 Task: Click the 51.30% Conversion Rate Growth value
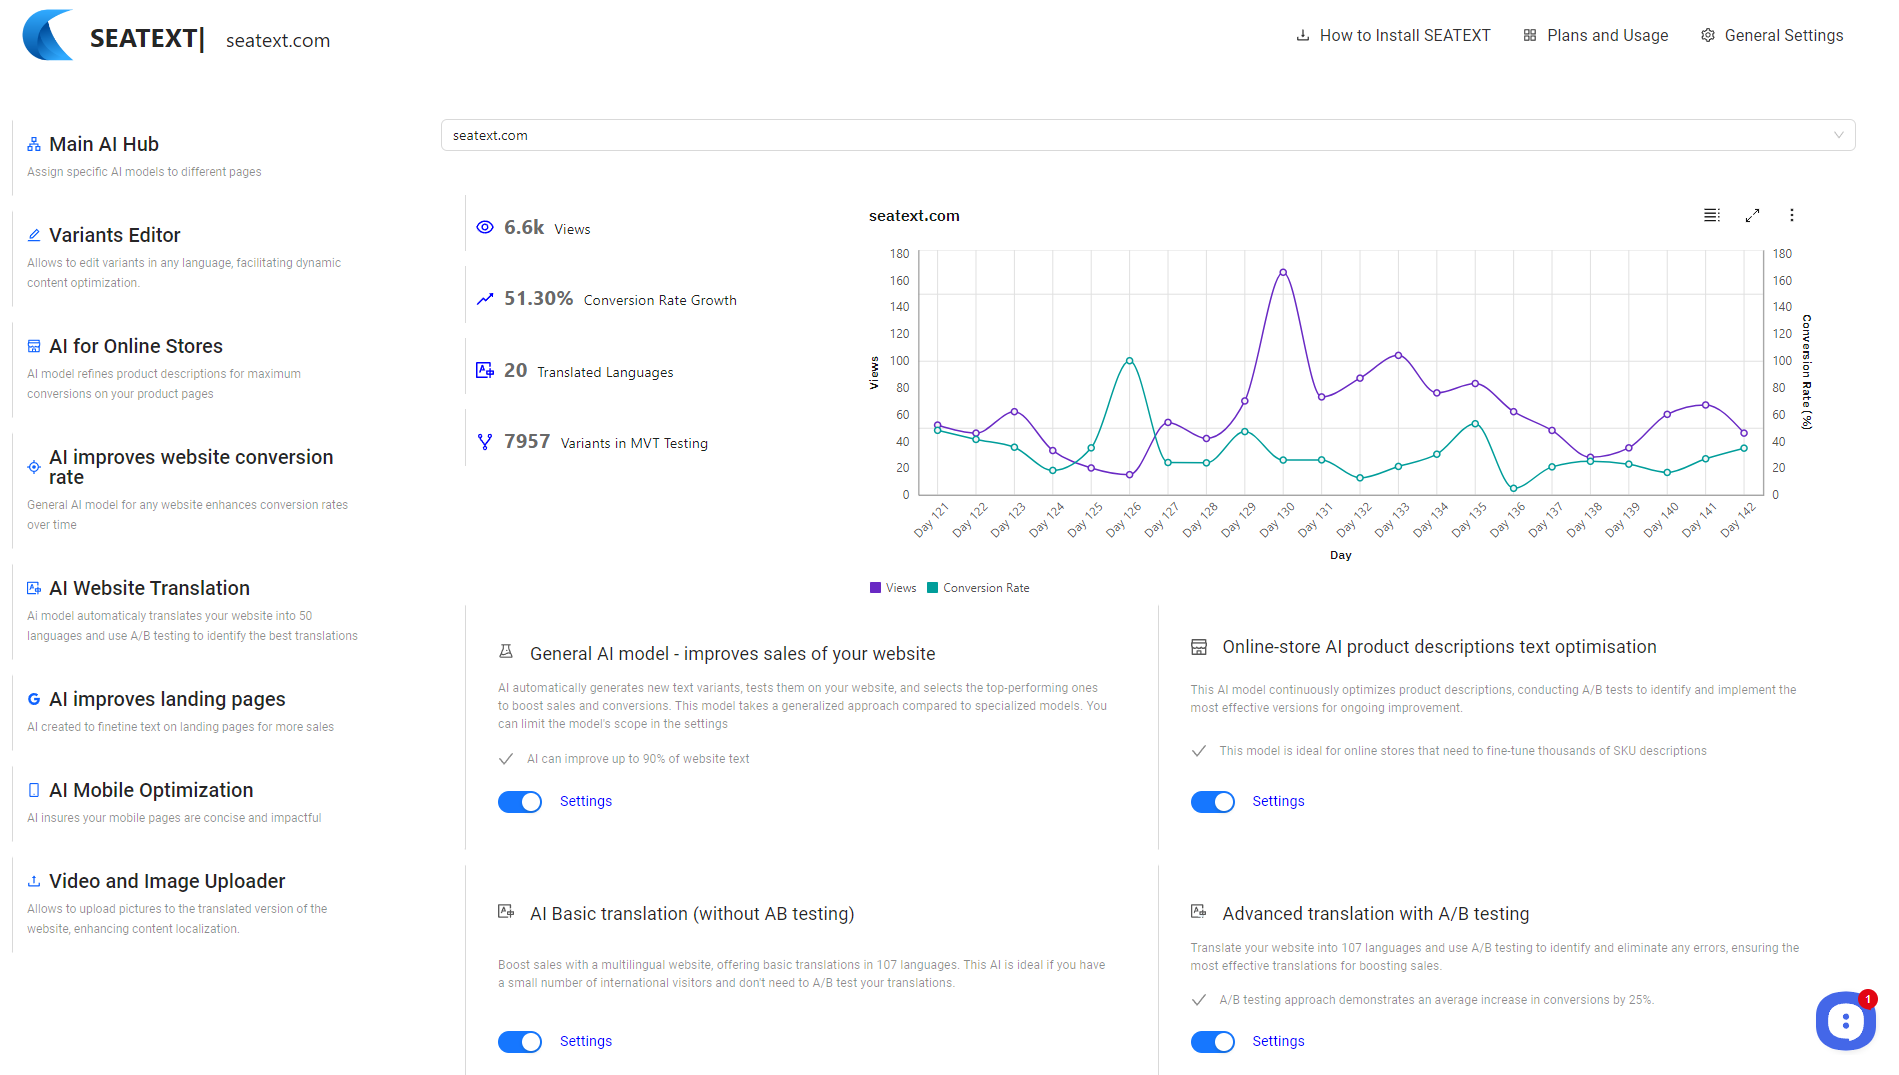pyautogui.click(x=538, y=299)
